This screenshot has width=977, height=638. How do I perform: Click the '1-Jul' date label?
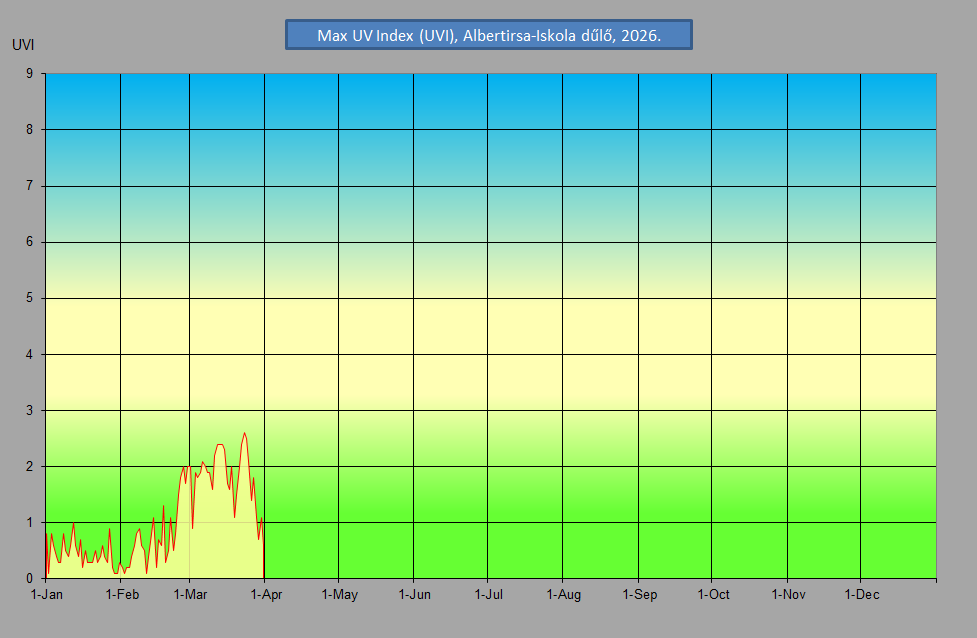click(487, 595)
